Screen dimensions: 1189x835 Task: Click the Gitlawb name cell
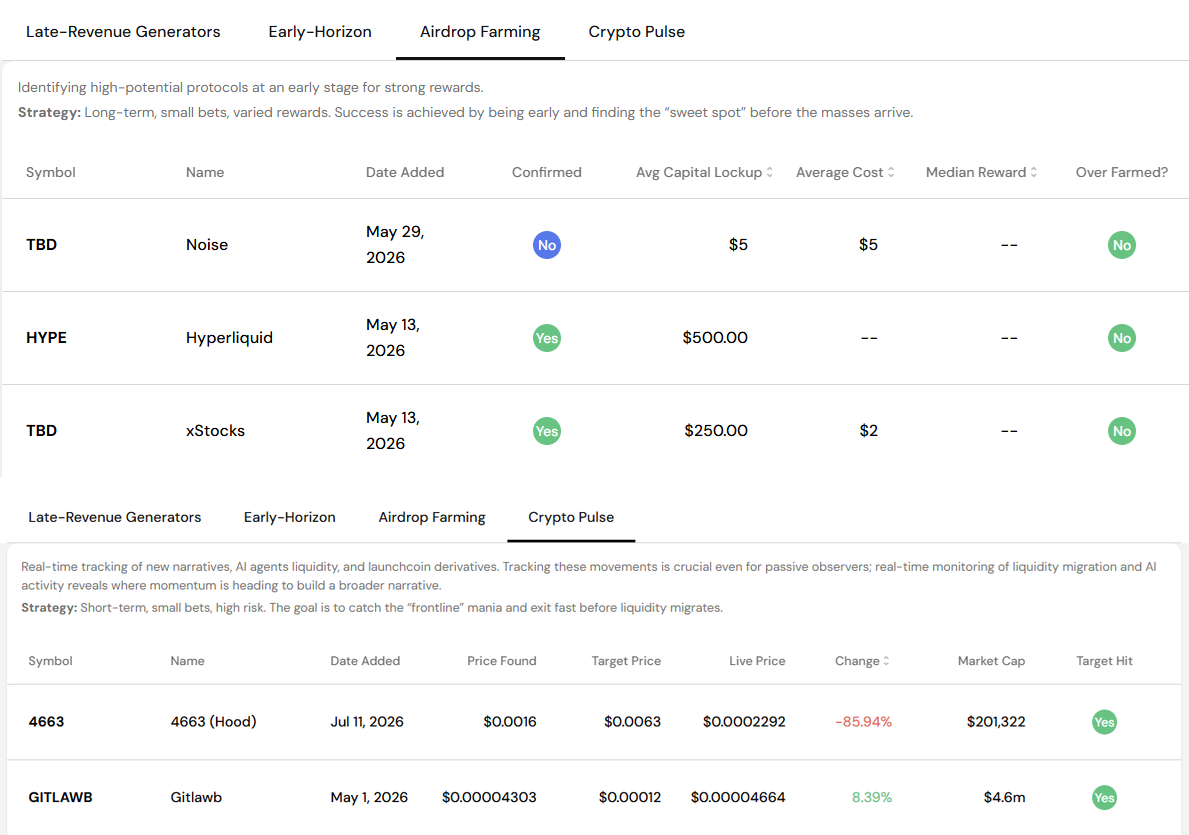click(x=196, y=797)
